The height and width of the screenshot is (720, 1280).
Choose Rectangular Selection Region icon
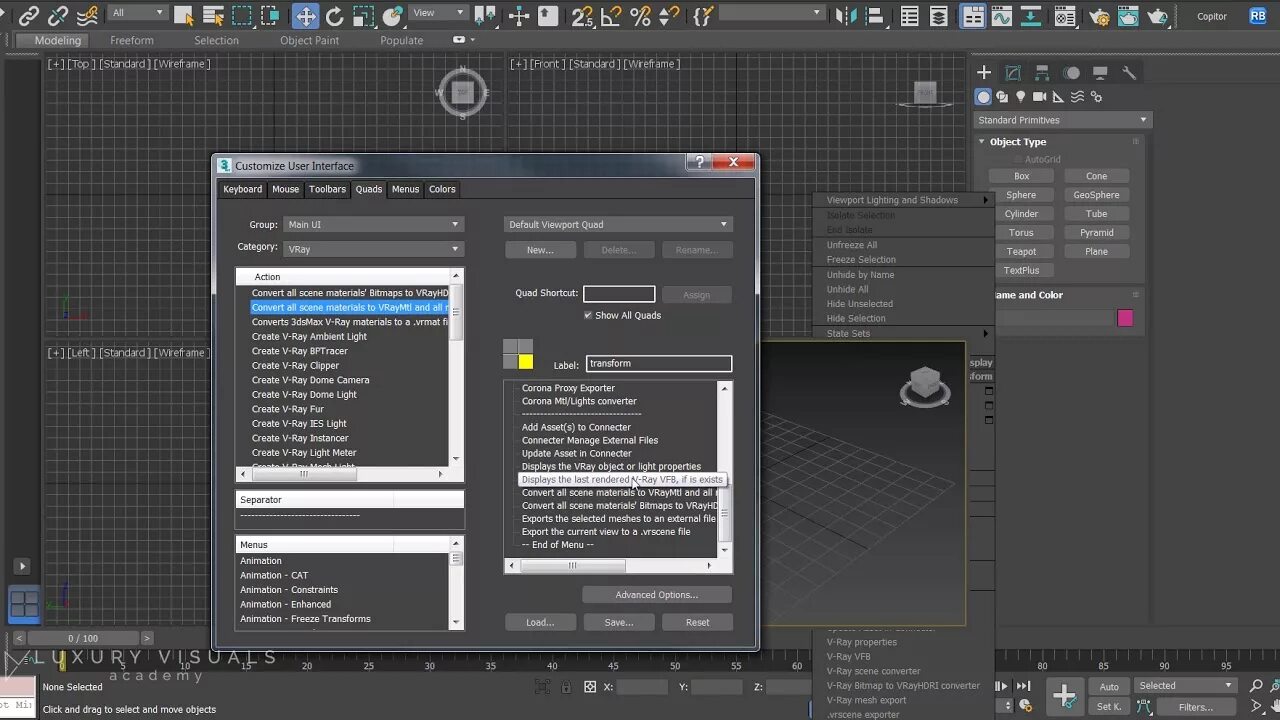coord(242,15)
